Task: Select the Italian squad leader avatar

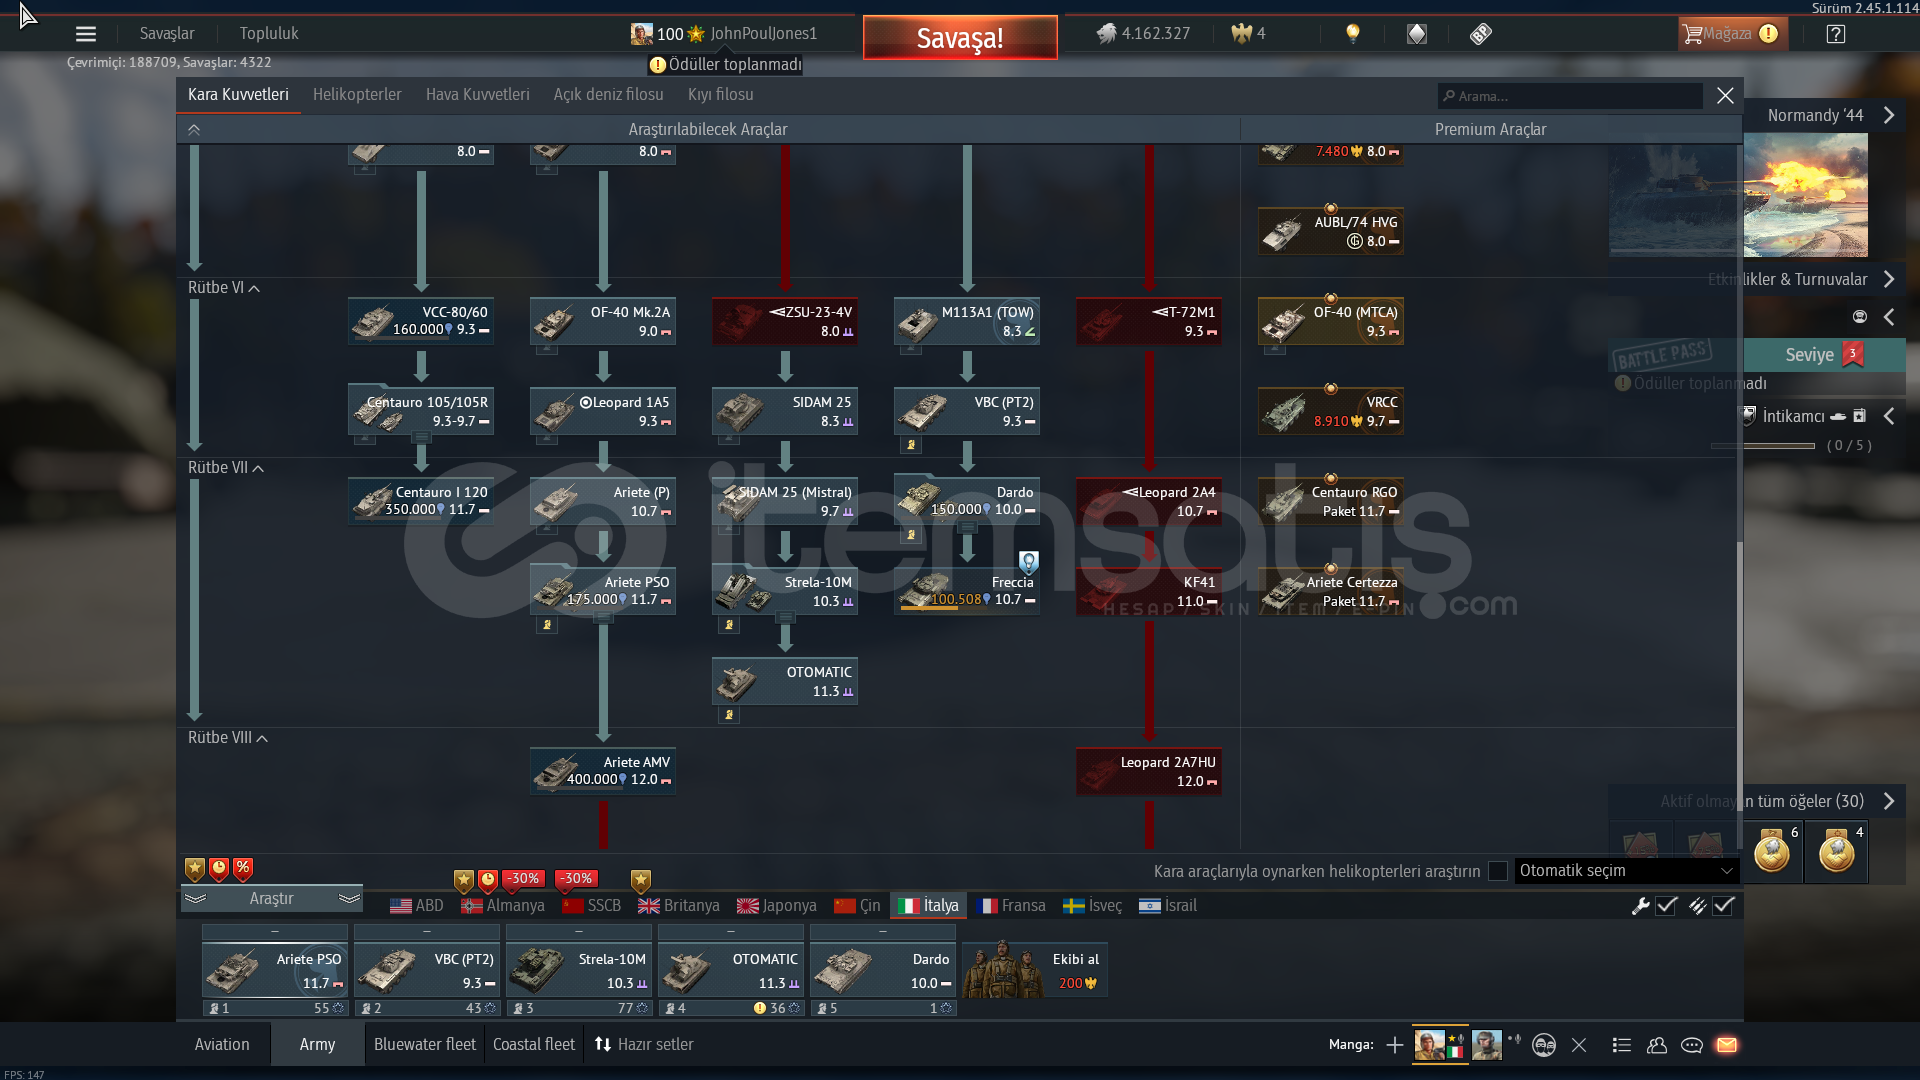Action: click(1430, 1044)
